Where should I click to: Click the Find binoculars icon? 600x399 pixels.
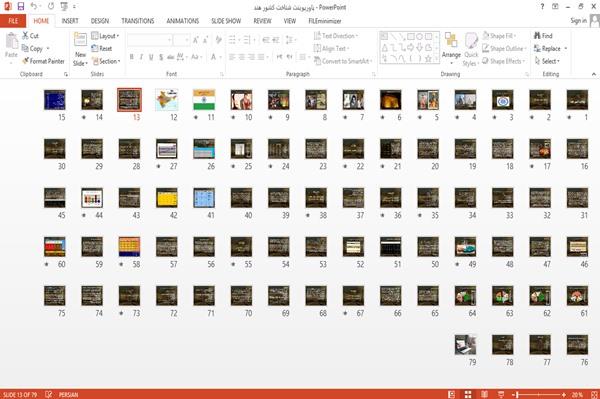(x=537, y=36)
